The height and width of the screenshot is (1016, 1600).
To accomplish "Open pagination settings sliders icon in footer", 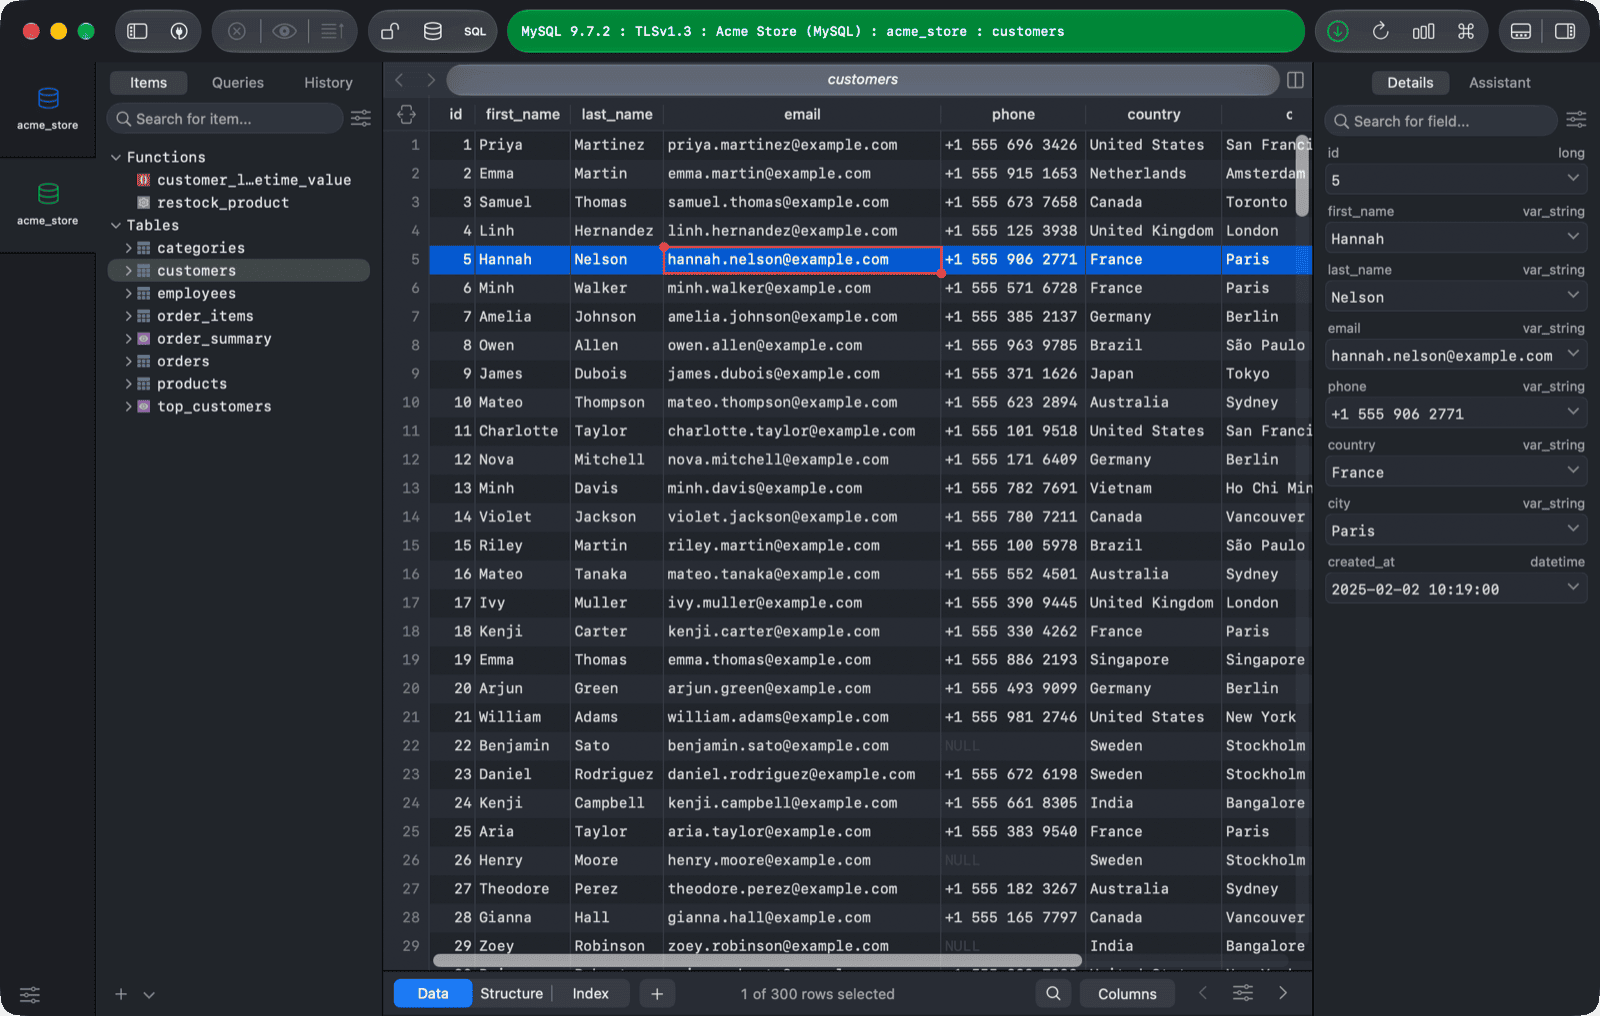I will [x=1243, y=993].
